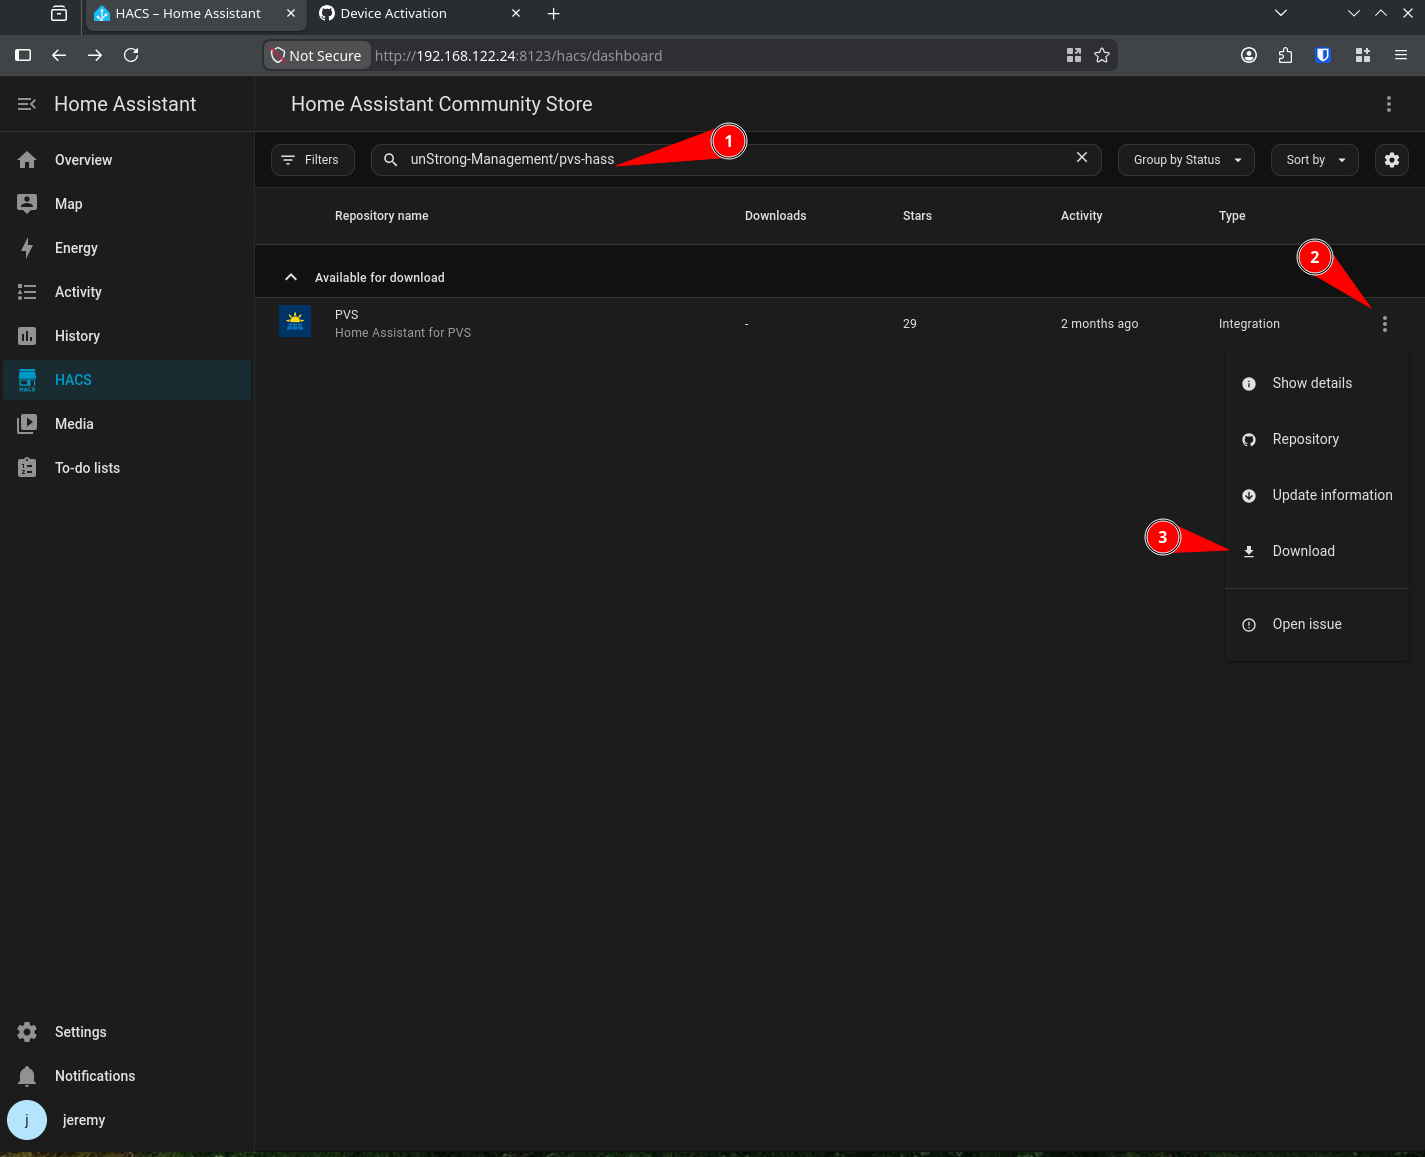Open the Notifications bell
Viewport: 1425px width, 1157px height.
[27, 1076]
